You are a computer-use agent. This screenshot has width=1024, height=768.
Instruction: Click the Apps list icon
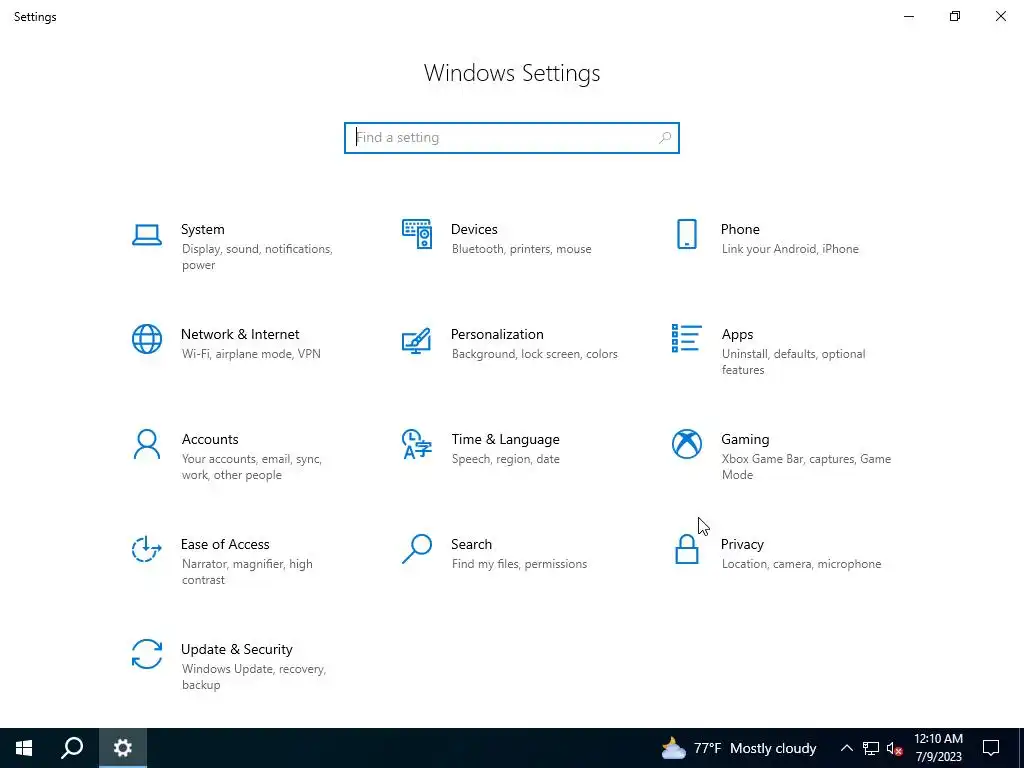pos(686,338)
